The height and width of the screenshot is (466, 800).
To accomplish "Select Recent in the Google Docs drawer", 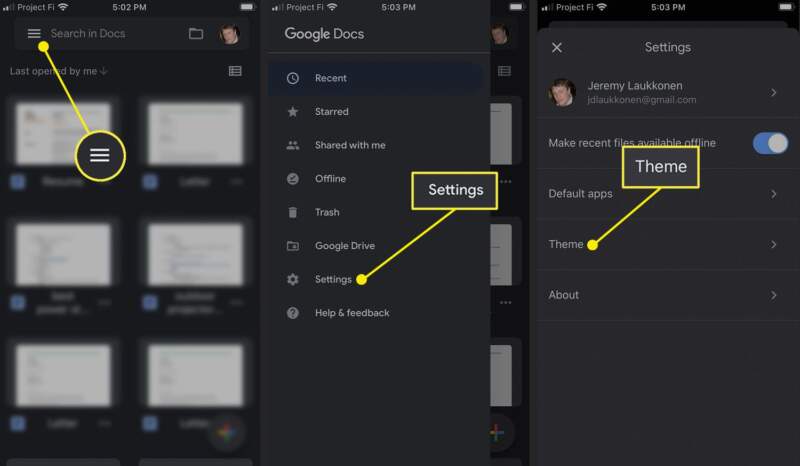I will tap(377, 78).
